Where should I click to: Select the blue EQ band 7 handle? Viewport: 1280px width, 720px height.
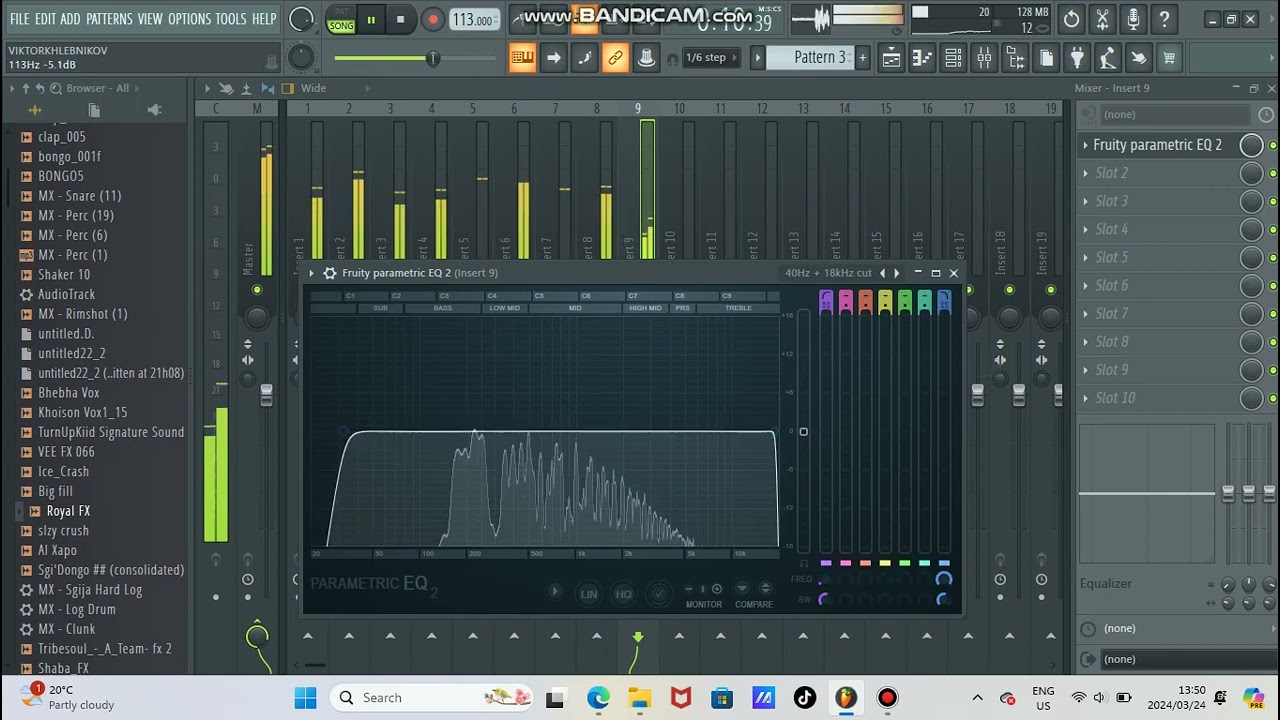pyautogui.click(x=944, y=301)
